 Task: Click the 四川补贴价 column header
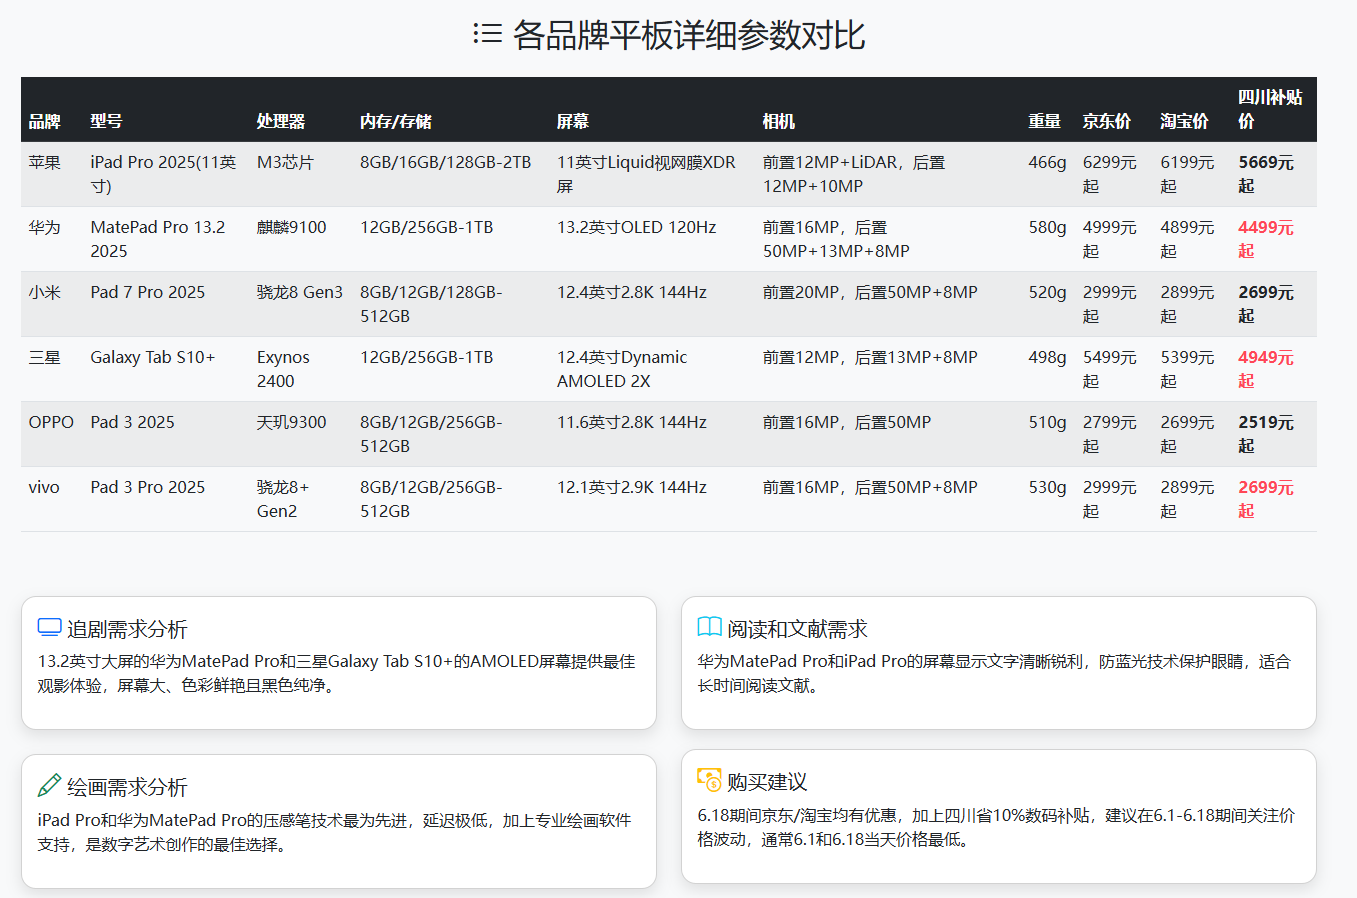(1270, 109)
